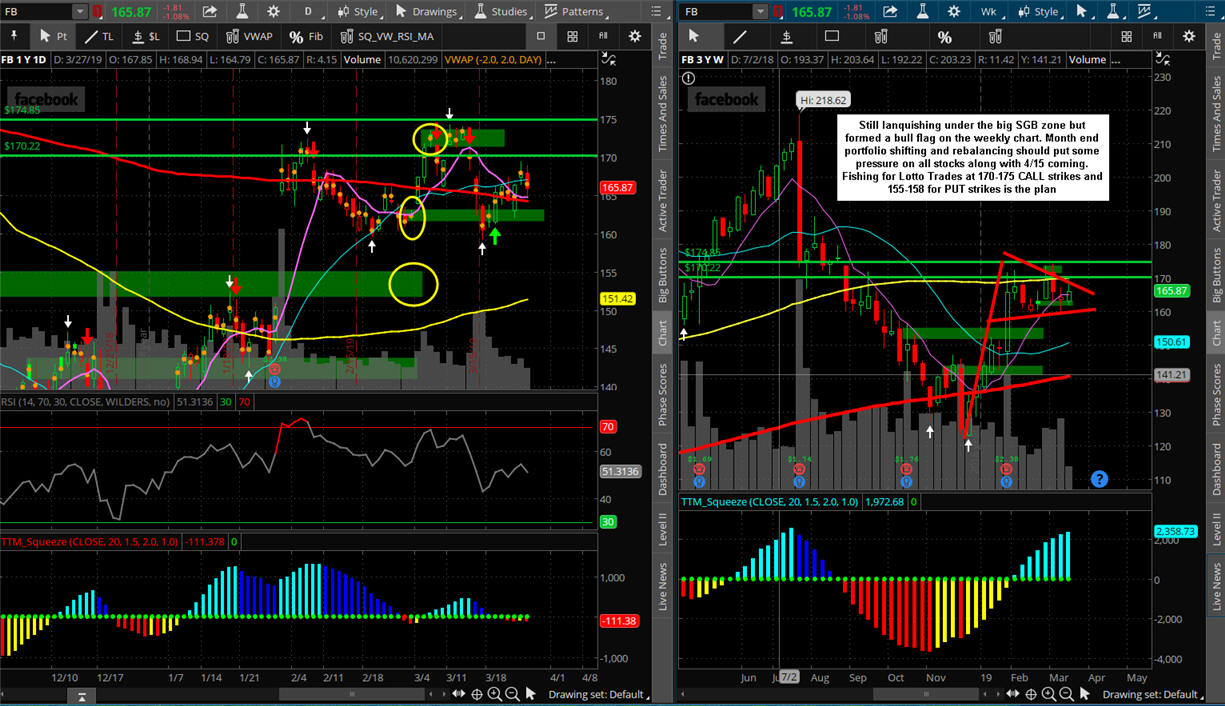Select the TL trendline tool in left chart
Screen dimensions: 1225x706
coord(98,36)
